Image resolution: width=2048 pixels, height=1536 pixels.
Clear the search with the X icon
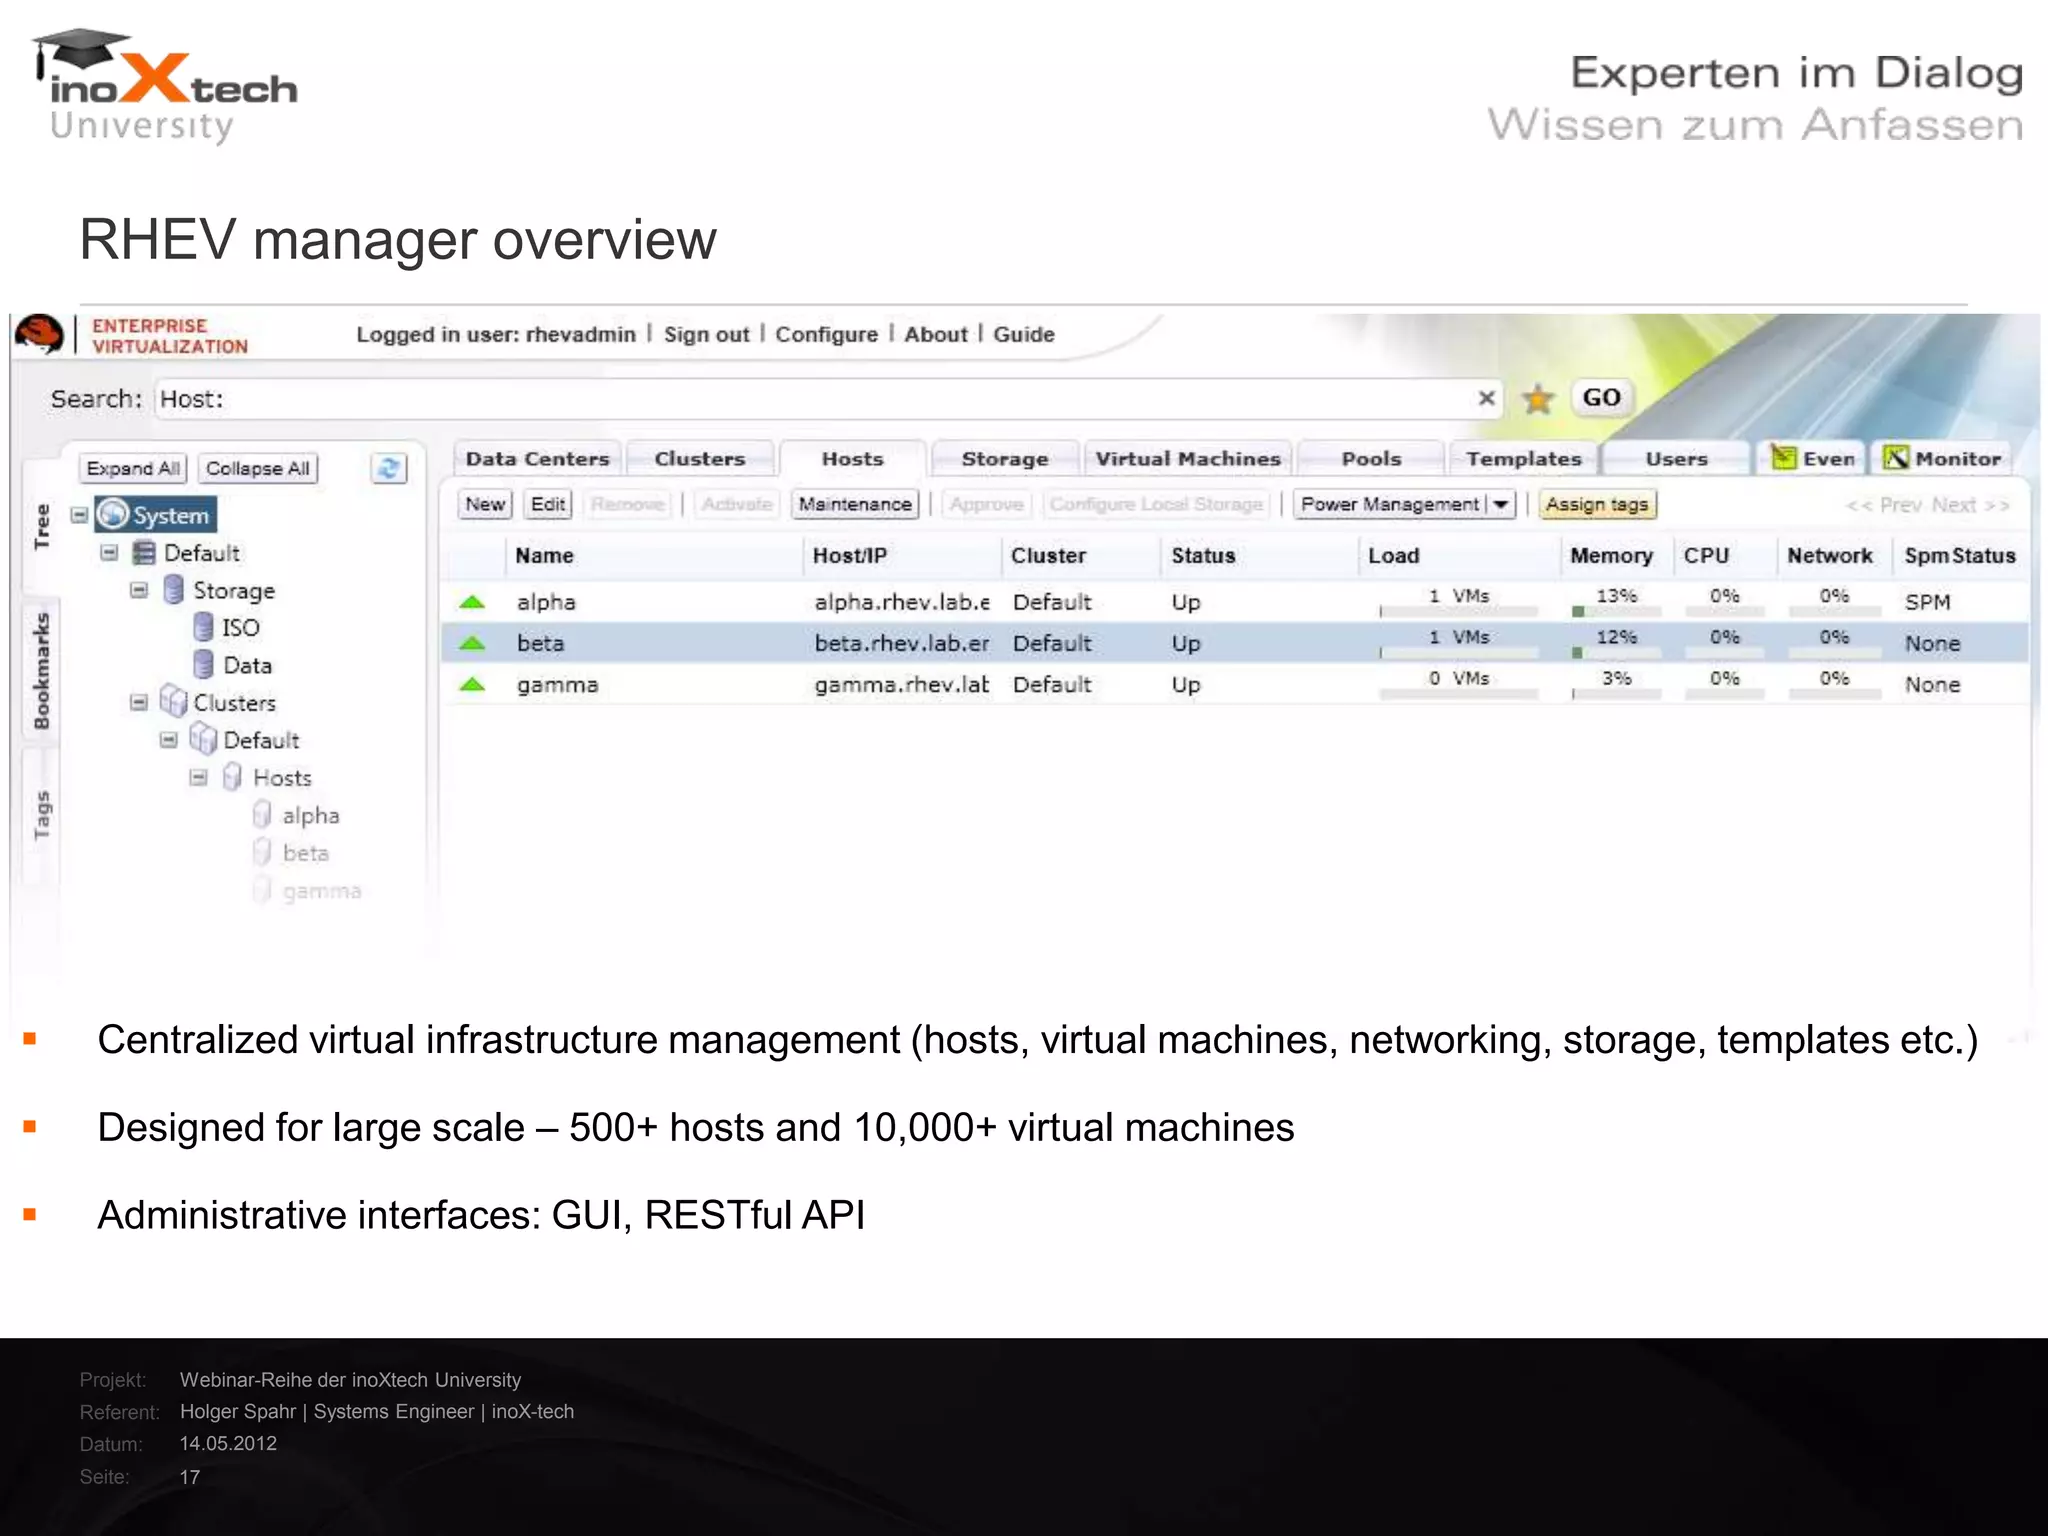[x=1486, y=398]
